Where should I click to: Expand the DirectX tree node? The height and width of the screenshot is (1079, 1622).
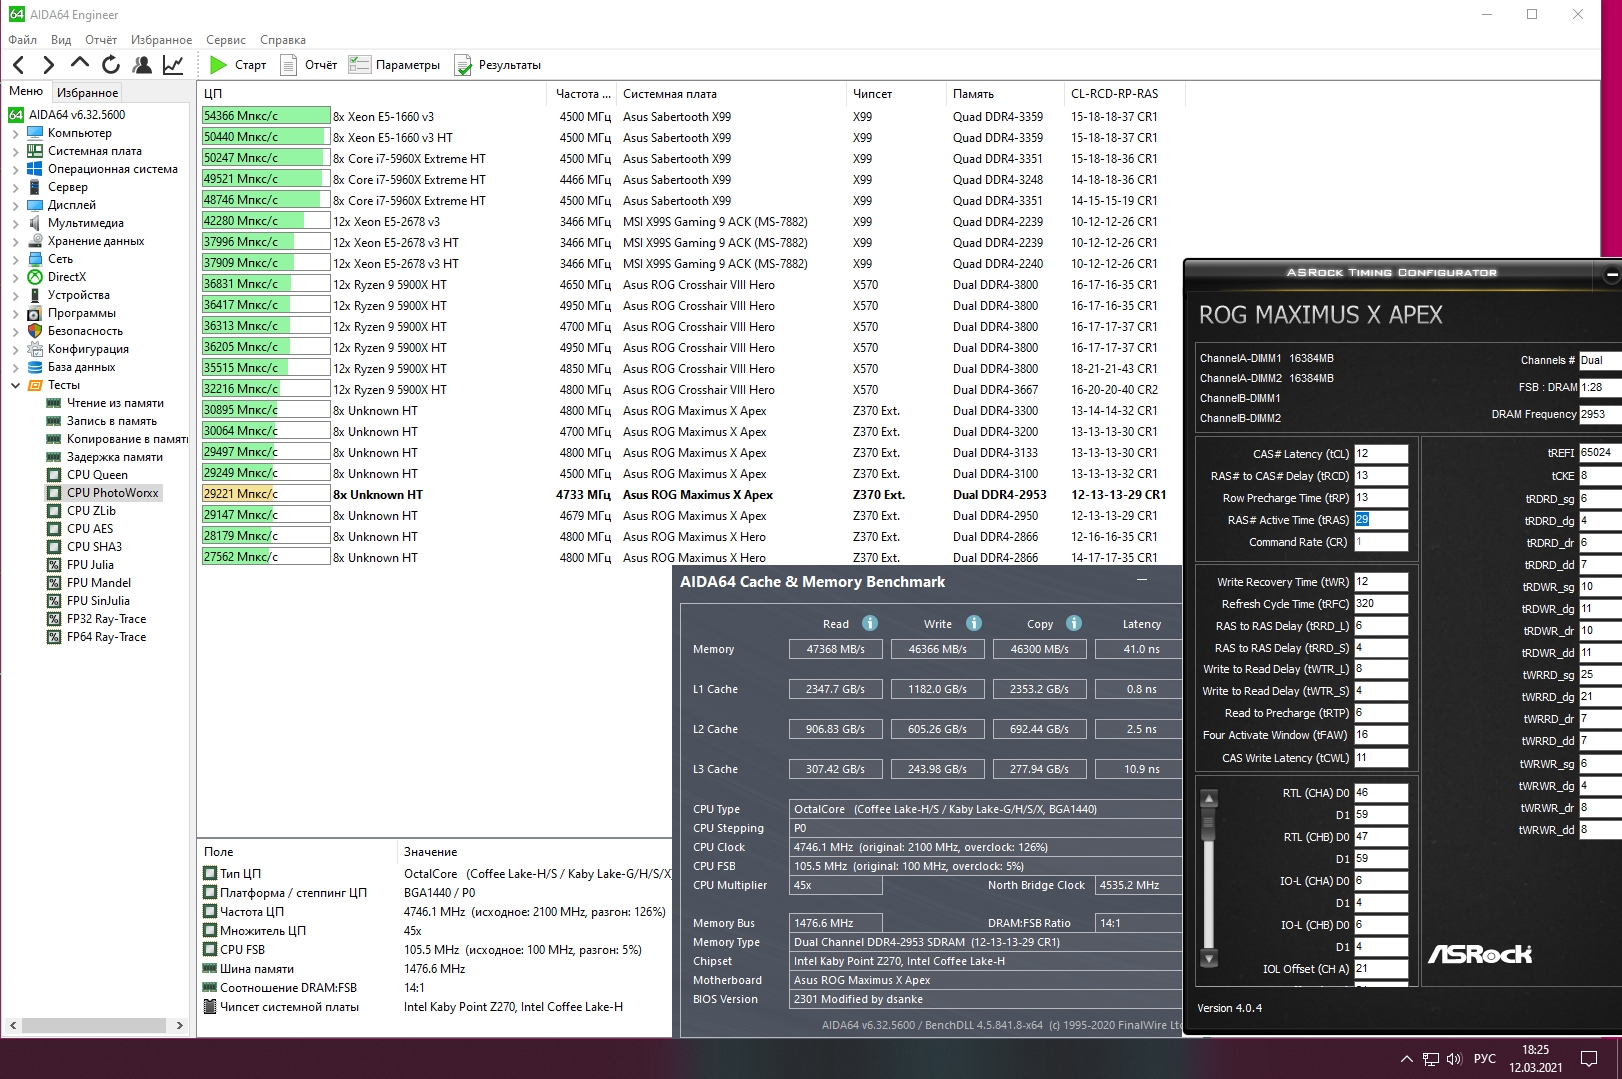coord(15,277)
